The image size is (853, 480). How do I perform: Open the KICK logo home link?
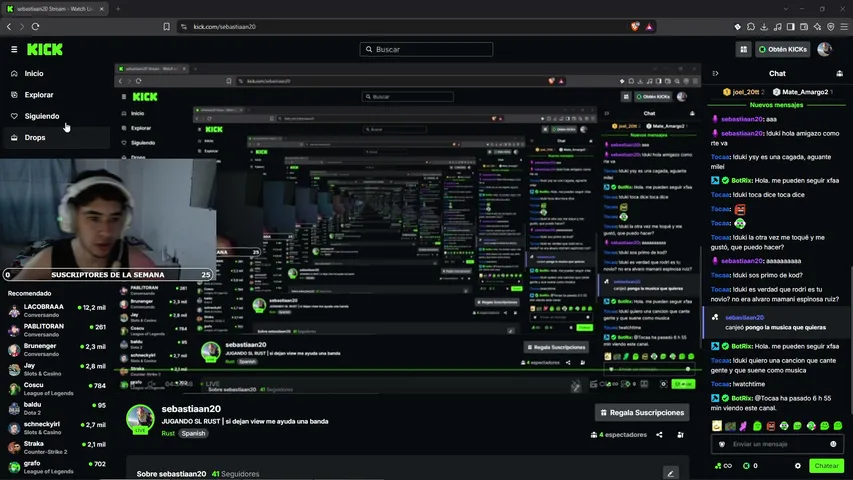click(x=45, y=50)
